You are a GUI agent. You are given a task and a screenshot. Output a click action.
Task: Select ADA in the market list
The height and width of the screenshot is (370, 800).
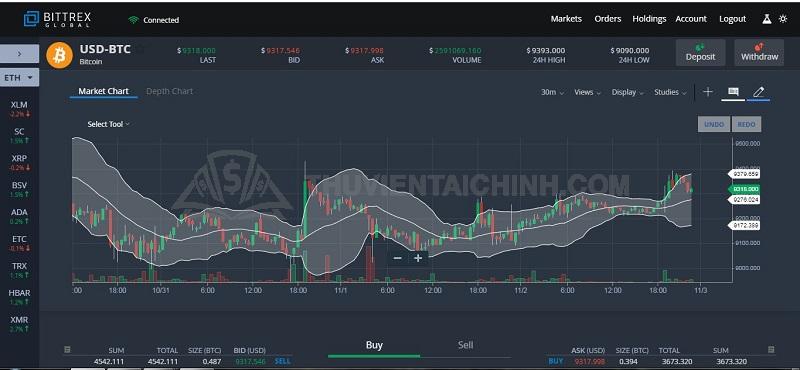tap(19, 216)
